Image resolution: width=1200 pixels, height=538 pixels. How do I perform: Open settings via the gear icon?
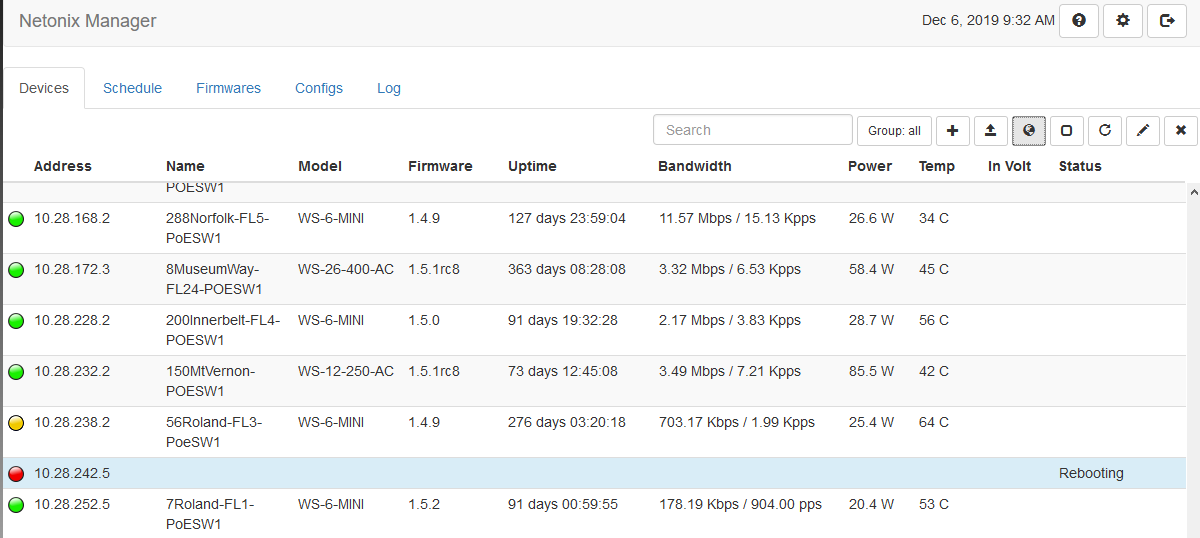(x=1123, y=21)
